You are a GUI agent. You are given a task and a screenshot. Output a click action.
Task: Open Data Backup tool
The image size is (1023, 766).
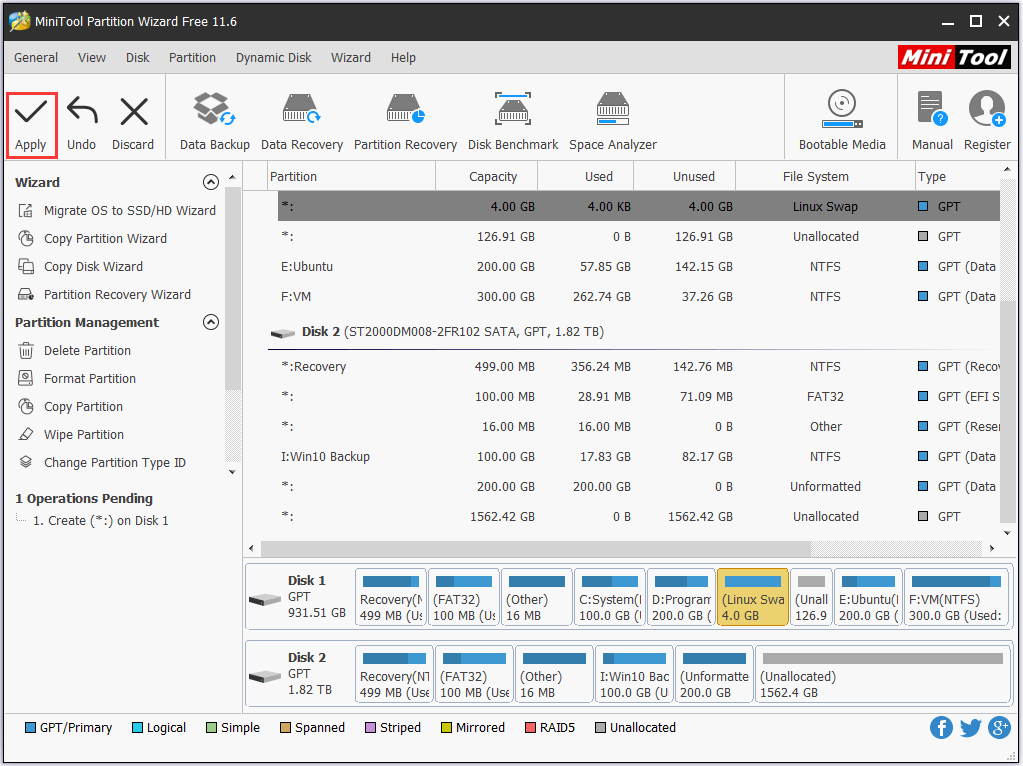pyautogui.click(x=215, y=123)
